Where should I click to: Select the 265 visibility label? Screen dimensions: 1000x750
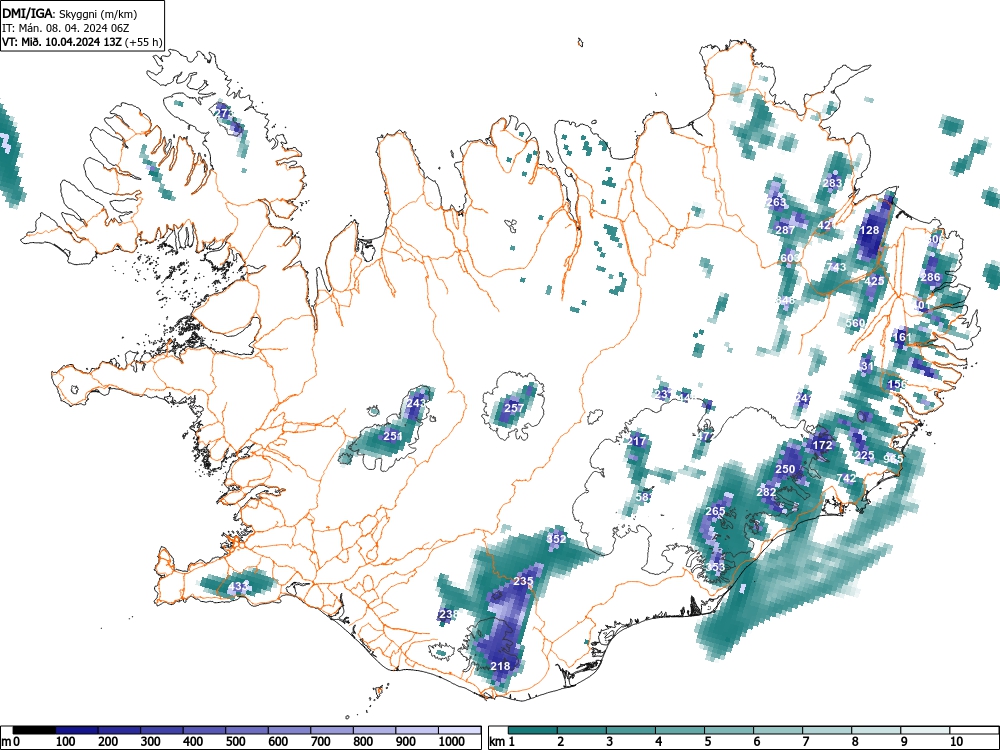[x=716, y=511]
